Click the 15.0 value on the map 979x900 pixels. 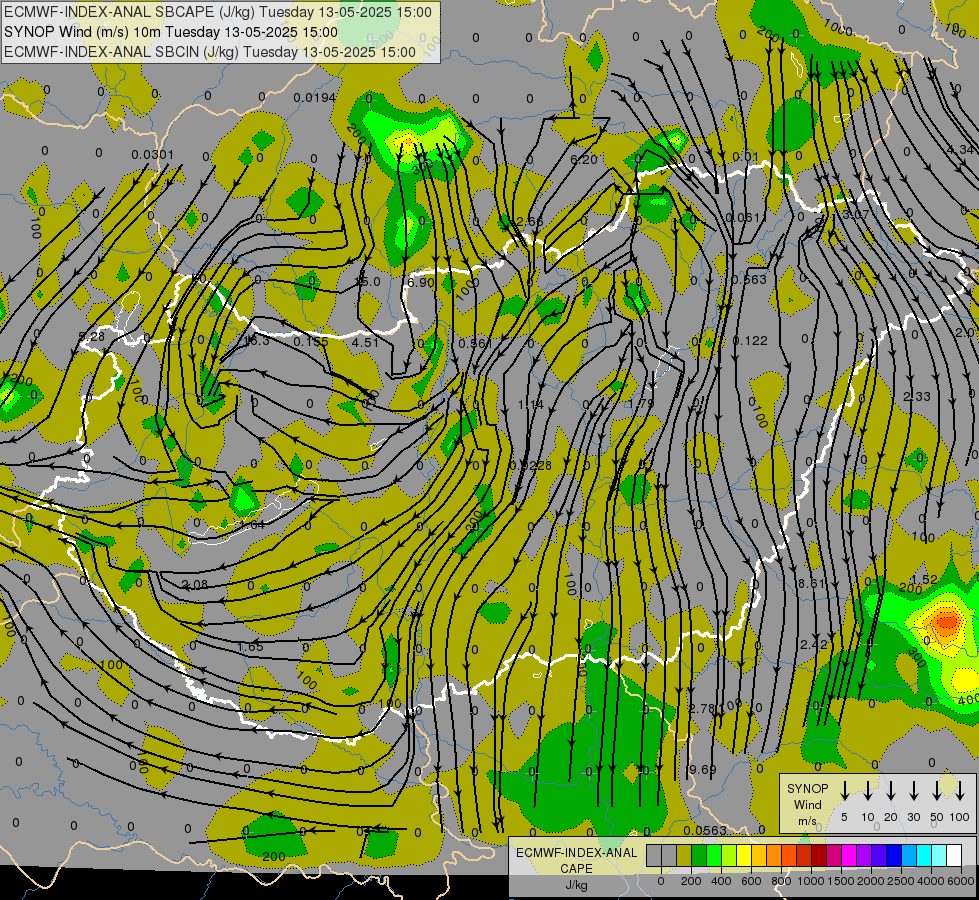tap(368, 282)
